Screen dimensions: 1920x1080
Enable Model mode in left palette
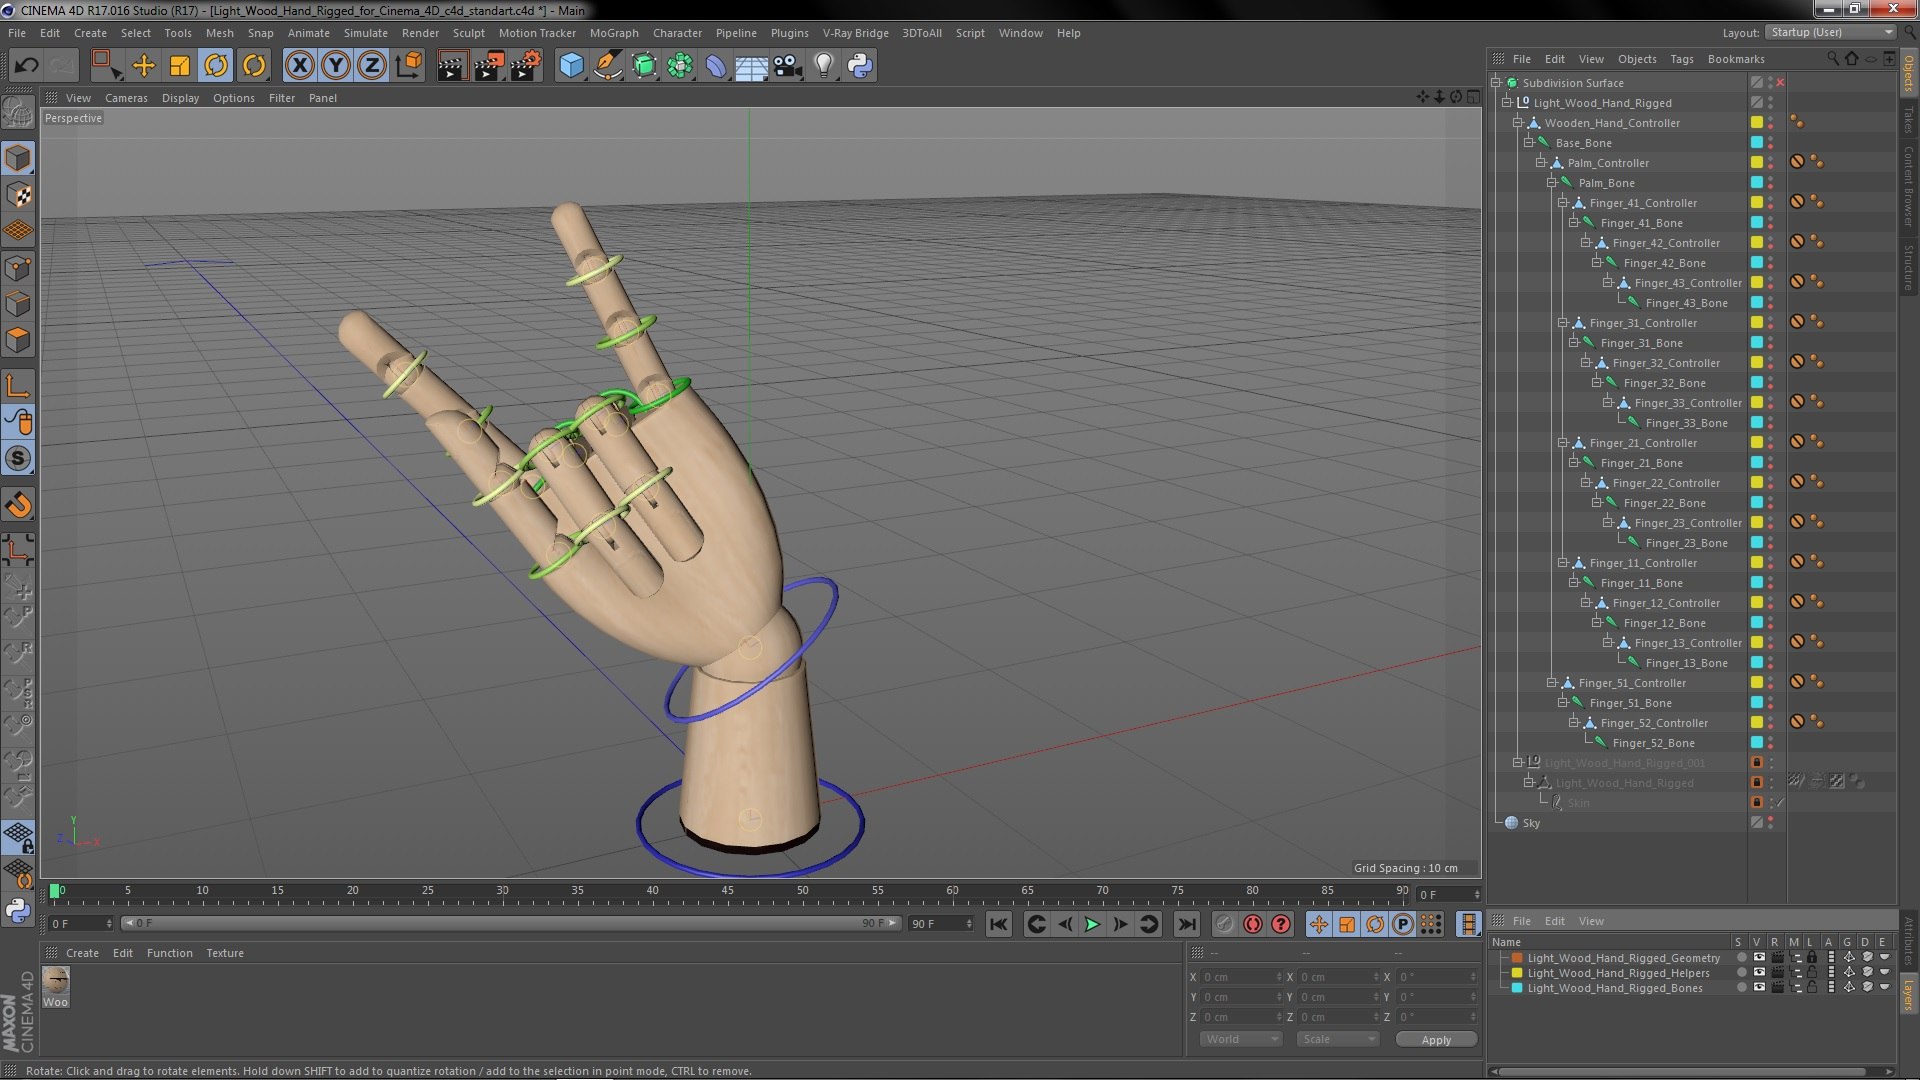click(x=18, y=158)
